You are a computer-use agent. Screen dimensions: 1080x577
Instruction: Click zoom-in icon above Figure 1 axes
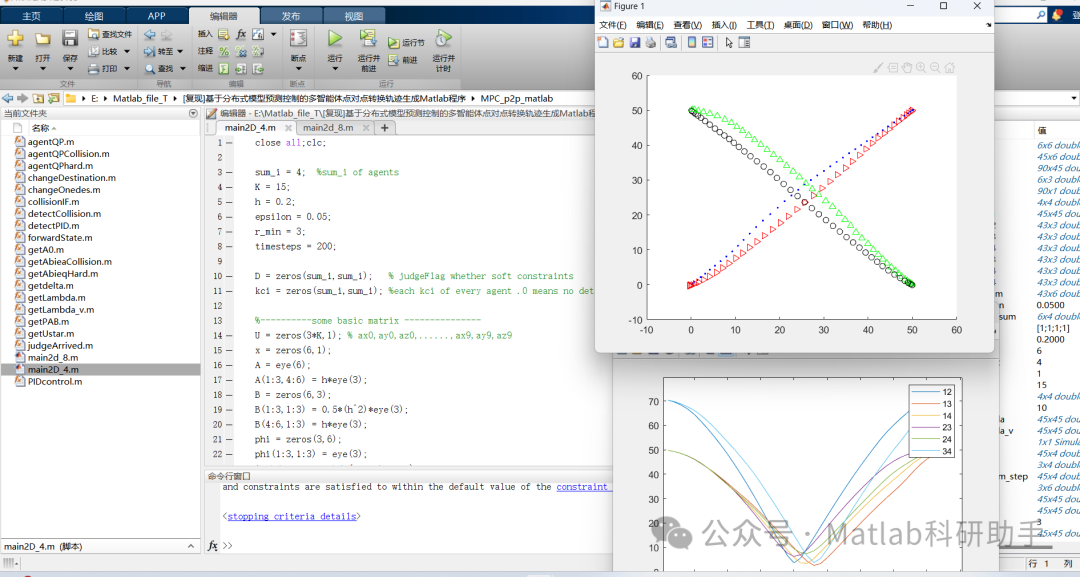coord(921,67)
